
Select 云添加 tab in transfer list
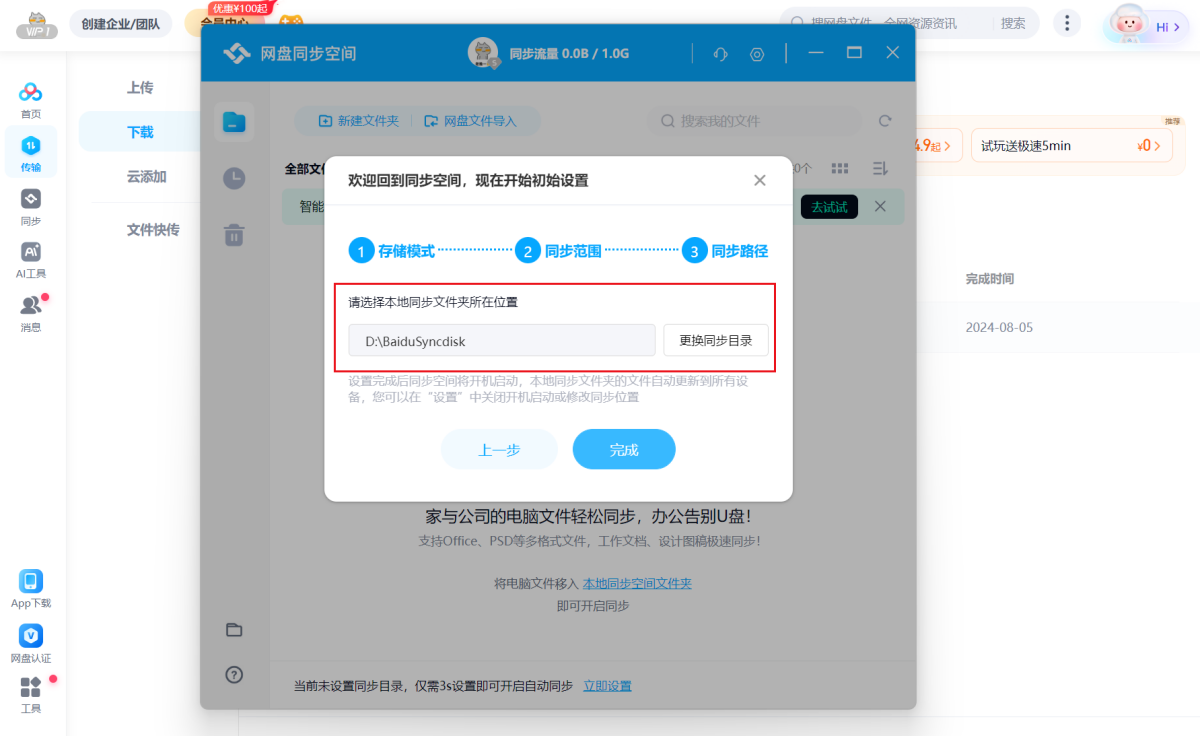[146, 177]
